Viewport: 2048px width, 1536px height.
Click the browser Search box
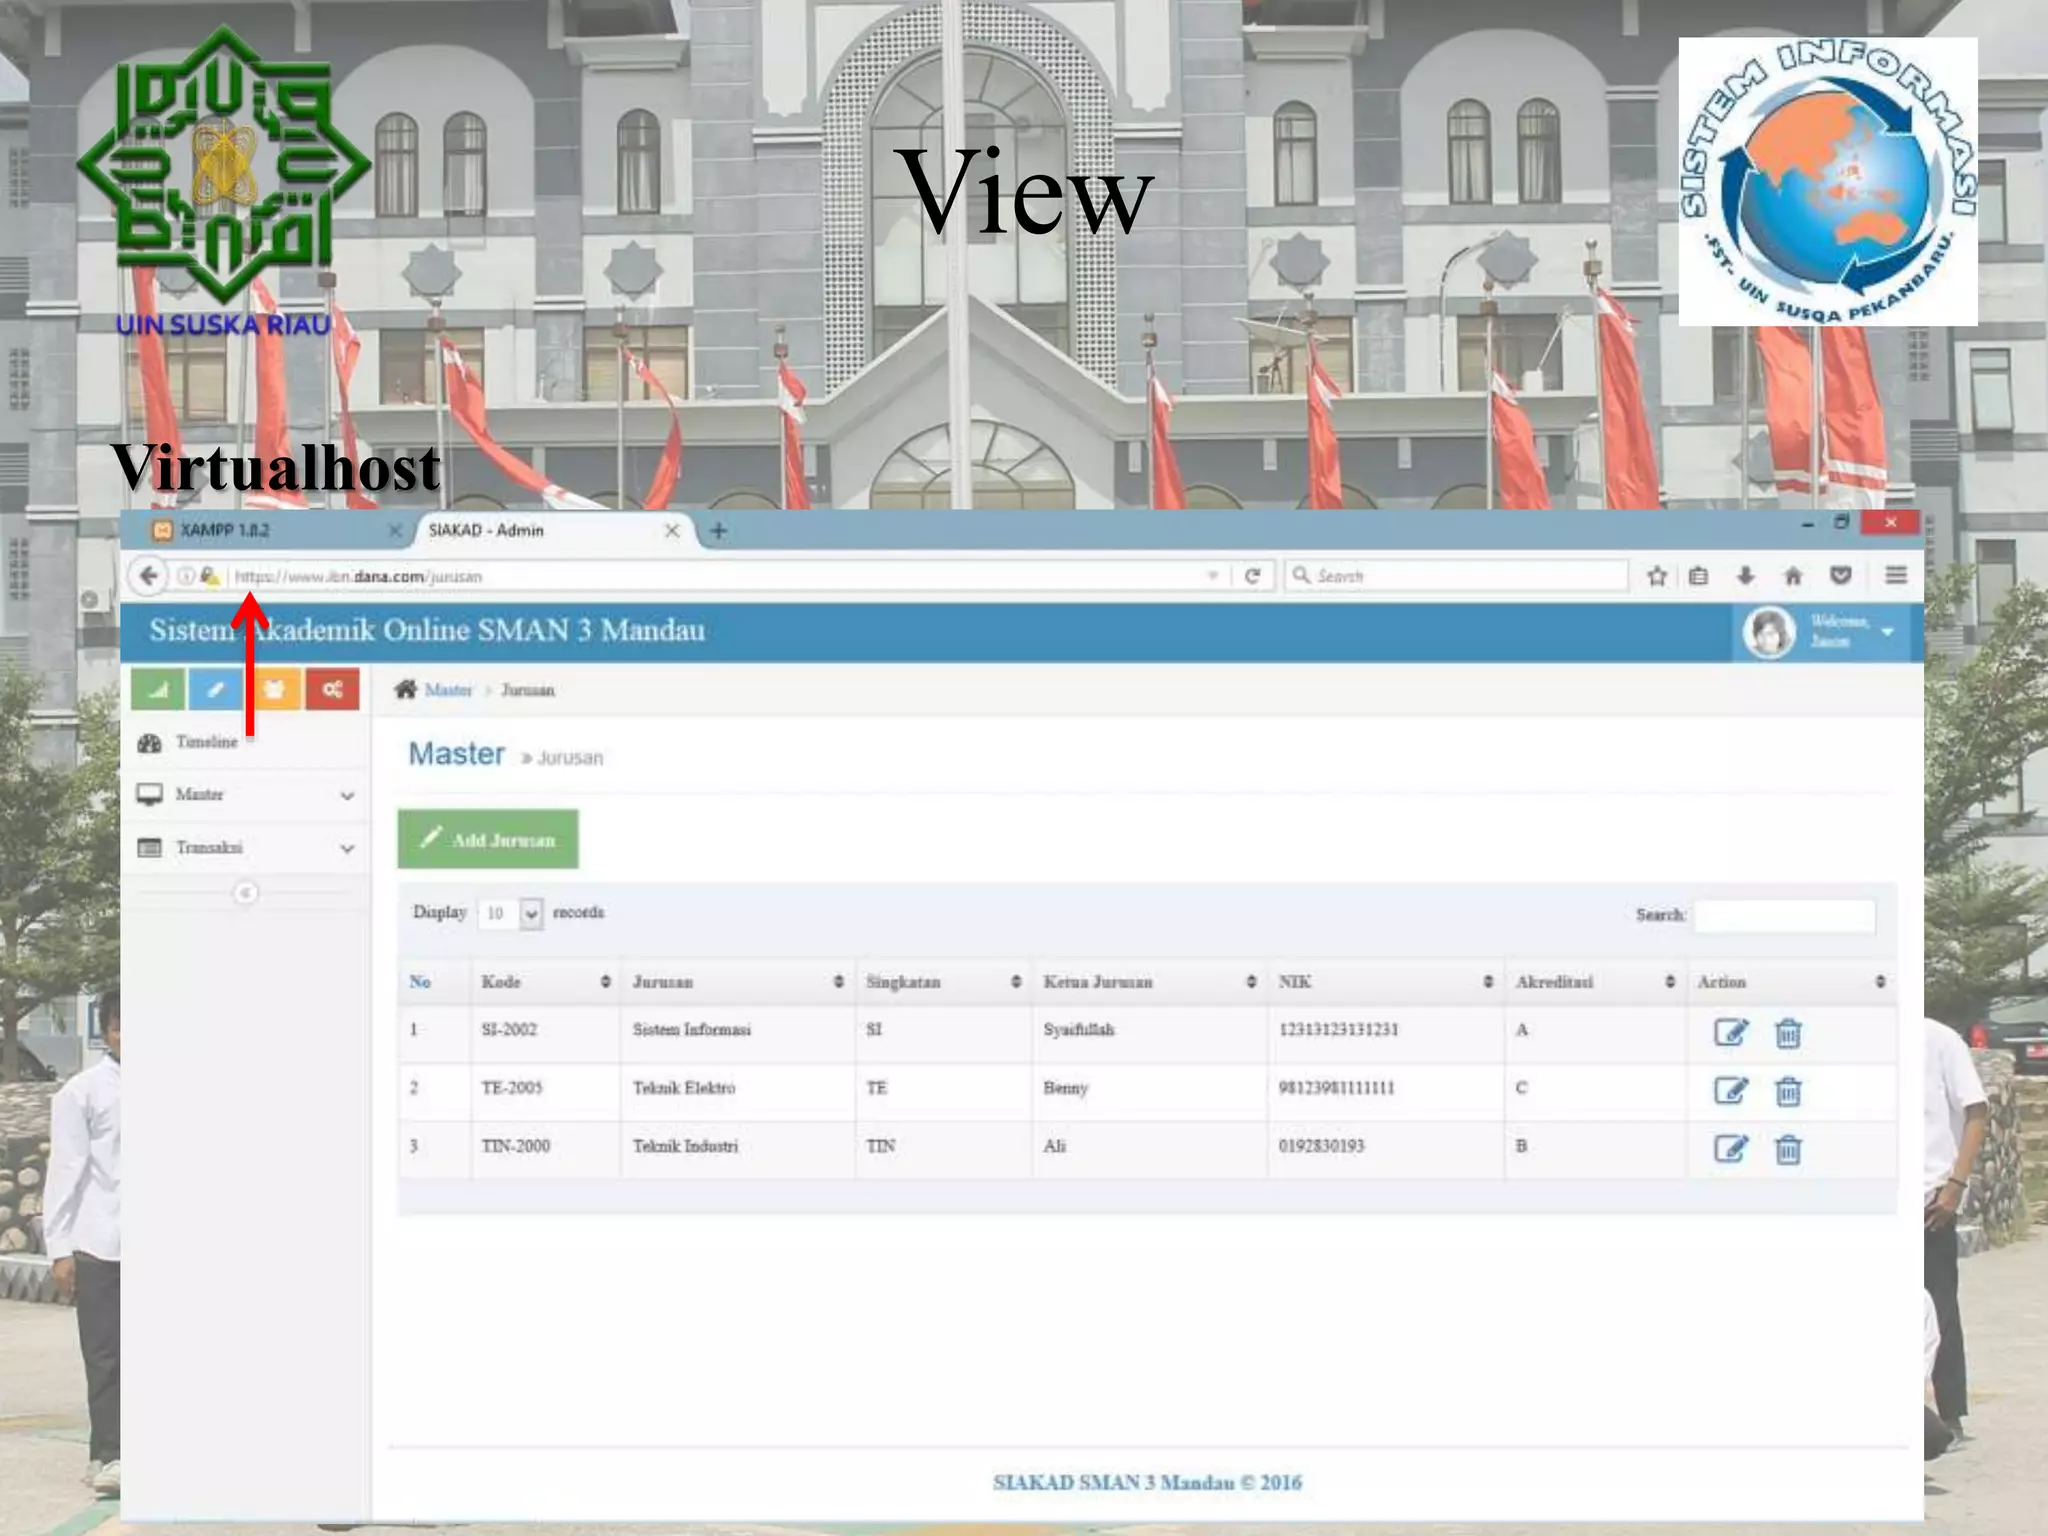(1457, 576)
